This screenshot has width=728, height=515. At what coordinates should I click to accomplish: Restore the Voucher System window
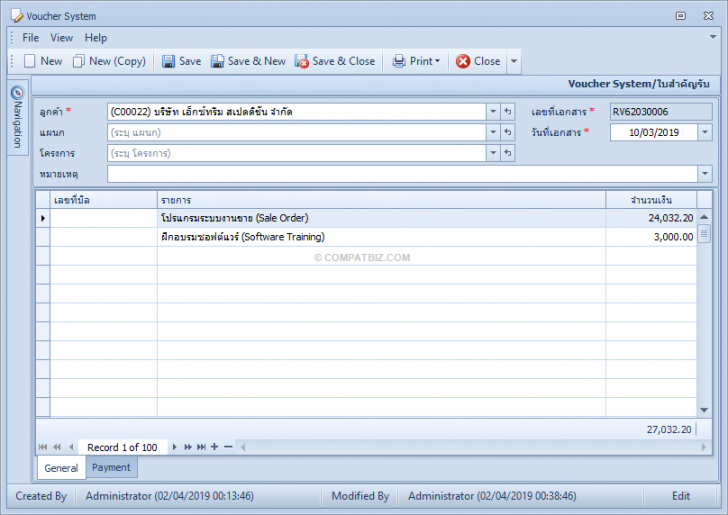[x=681, y=16]
